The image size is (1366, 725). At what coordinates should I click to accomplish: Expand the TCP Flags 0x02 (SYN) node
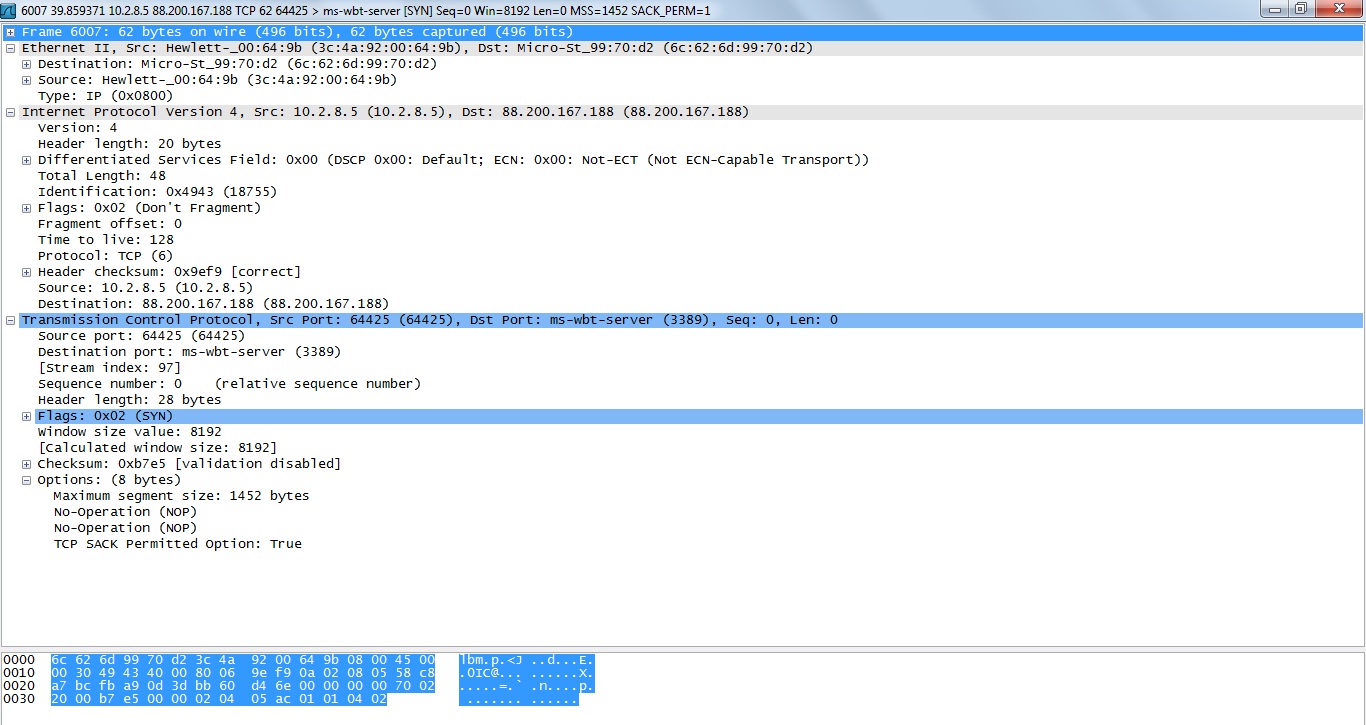[26, 416]
